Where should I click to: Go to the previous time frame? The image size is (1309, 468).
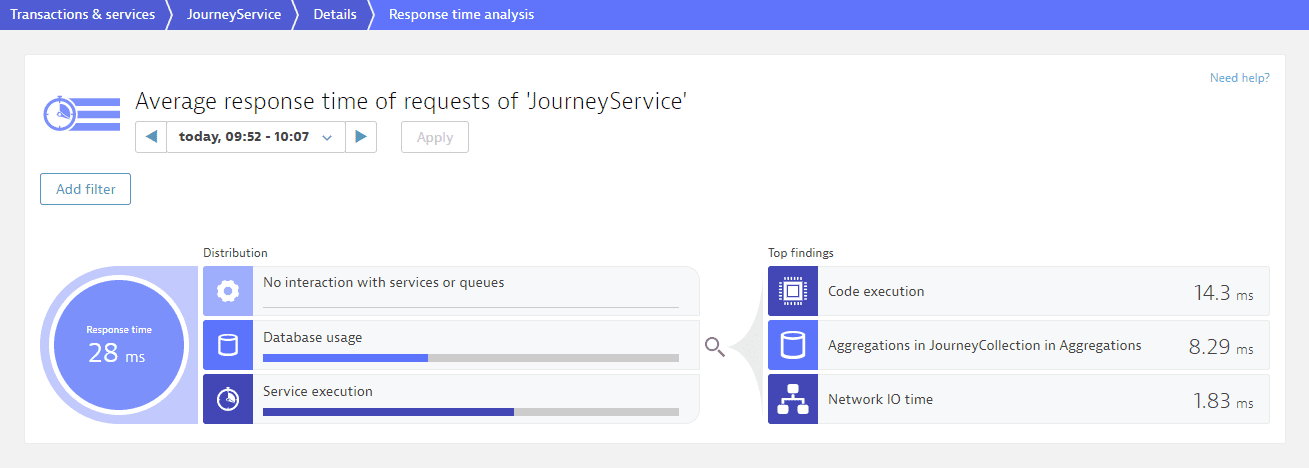pyautogui.click(x=151, y=137)
